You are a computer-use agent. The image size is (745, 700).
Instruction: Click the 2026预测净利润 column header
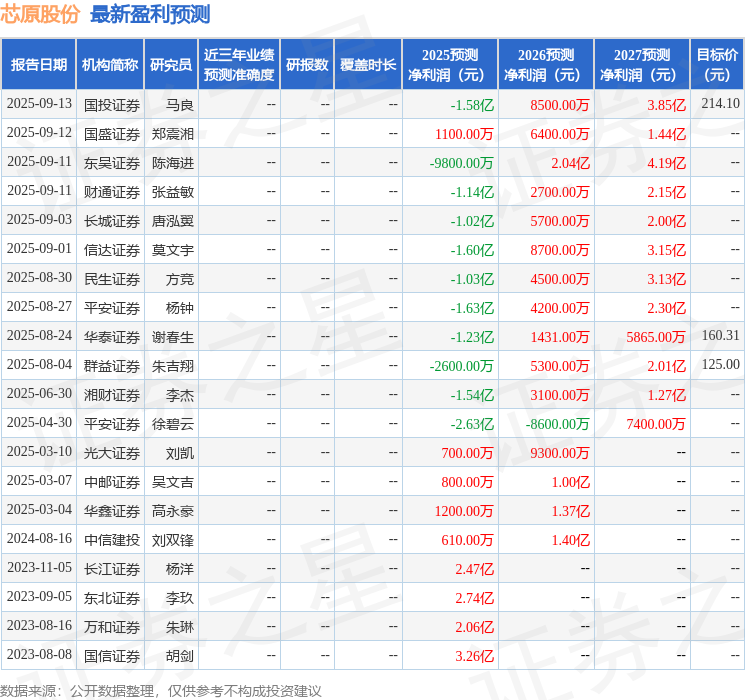pos(545,65)
